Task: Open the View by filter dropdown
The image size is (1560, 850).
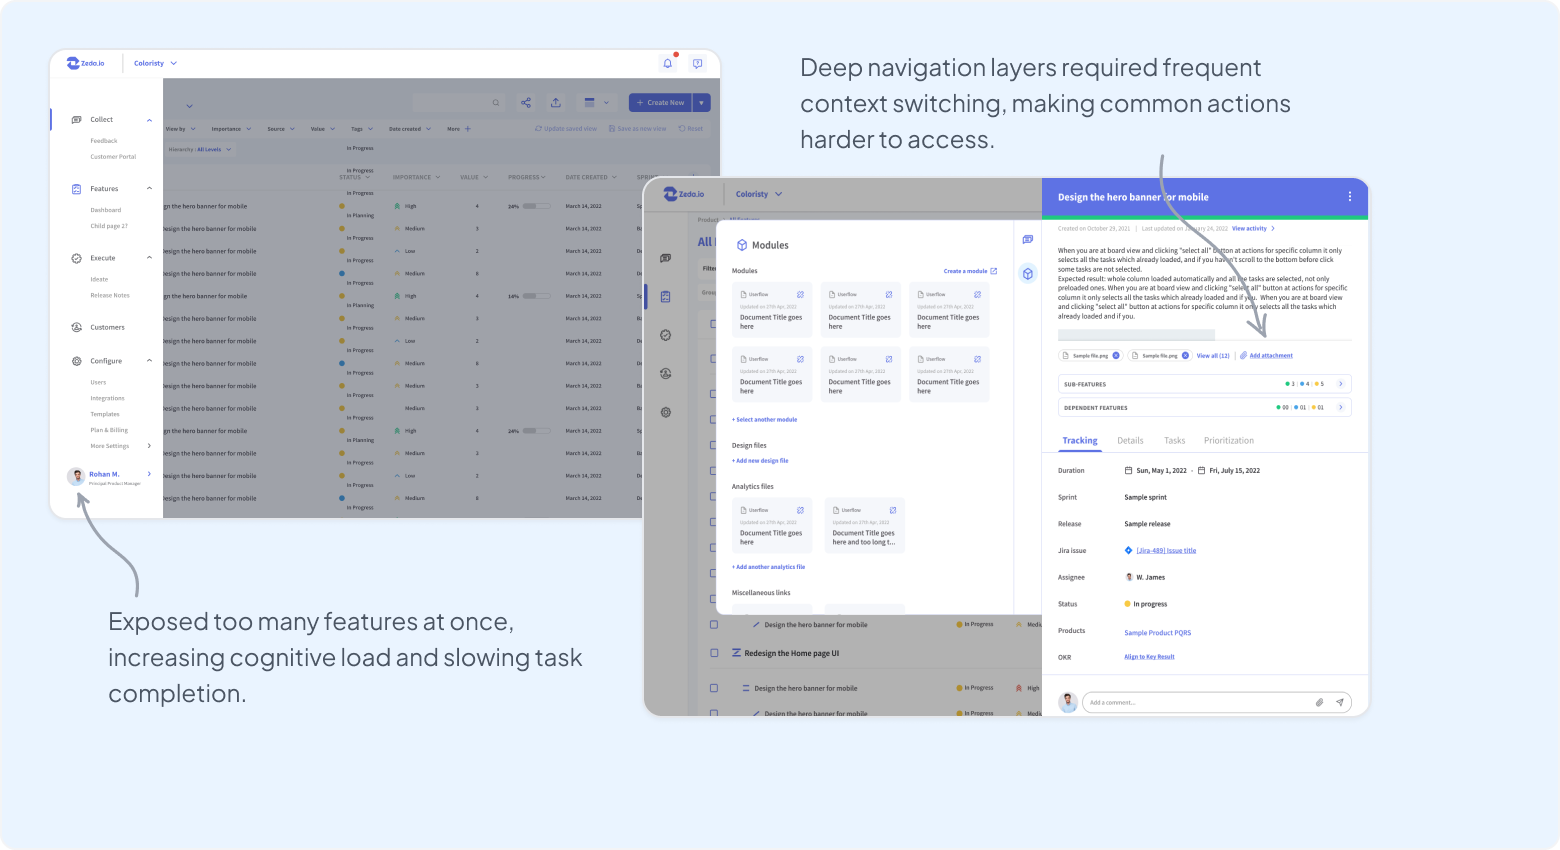Action: 181,129
